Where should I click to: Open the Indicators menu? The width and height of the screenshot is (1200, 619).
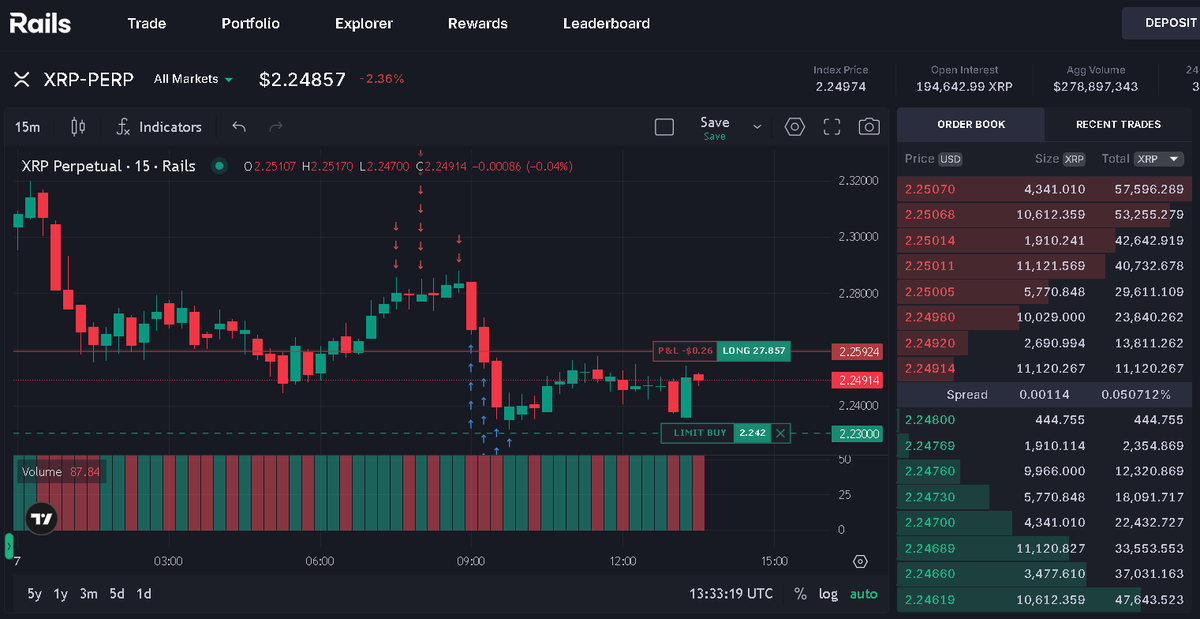(x=159, y=127)
